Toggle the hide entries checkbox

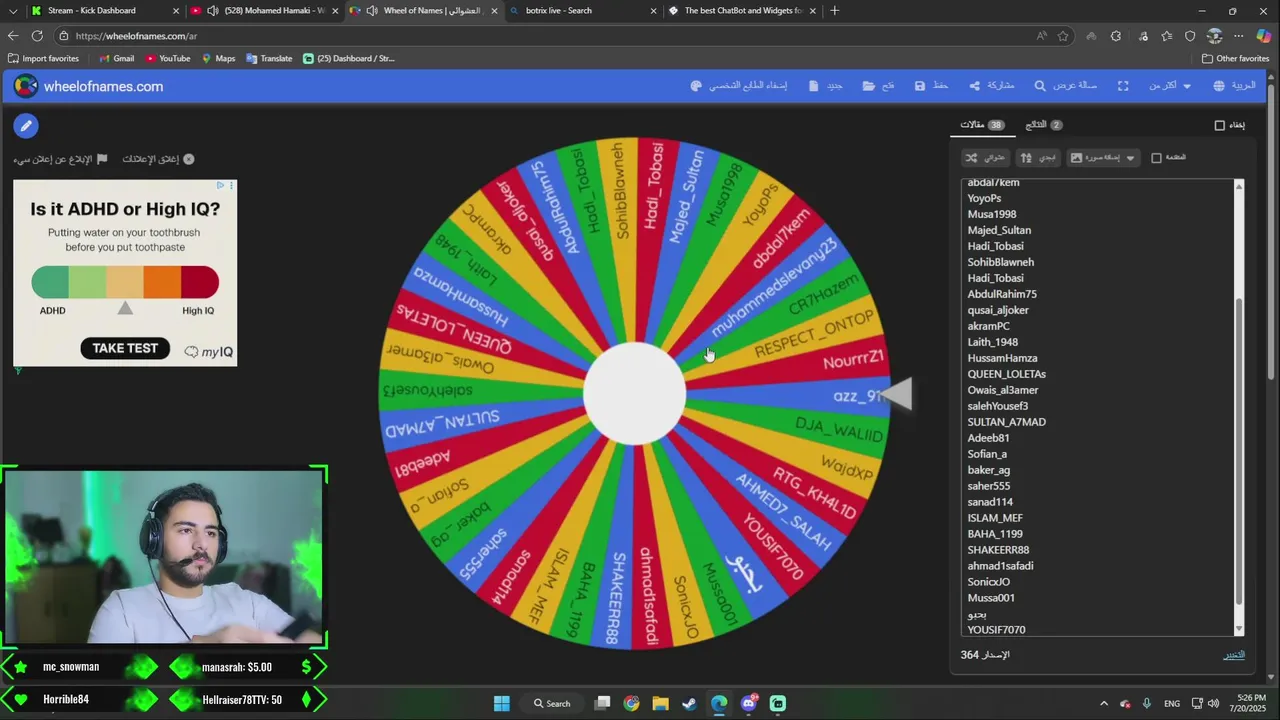click(1219, 125)
